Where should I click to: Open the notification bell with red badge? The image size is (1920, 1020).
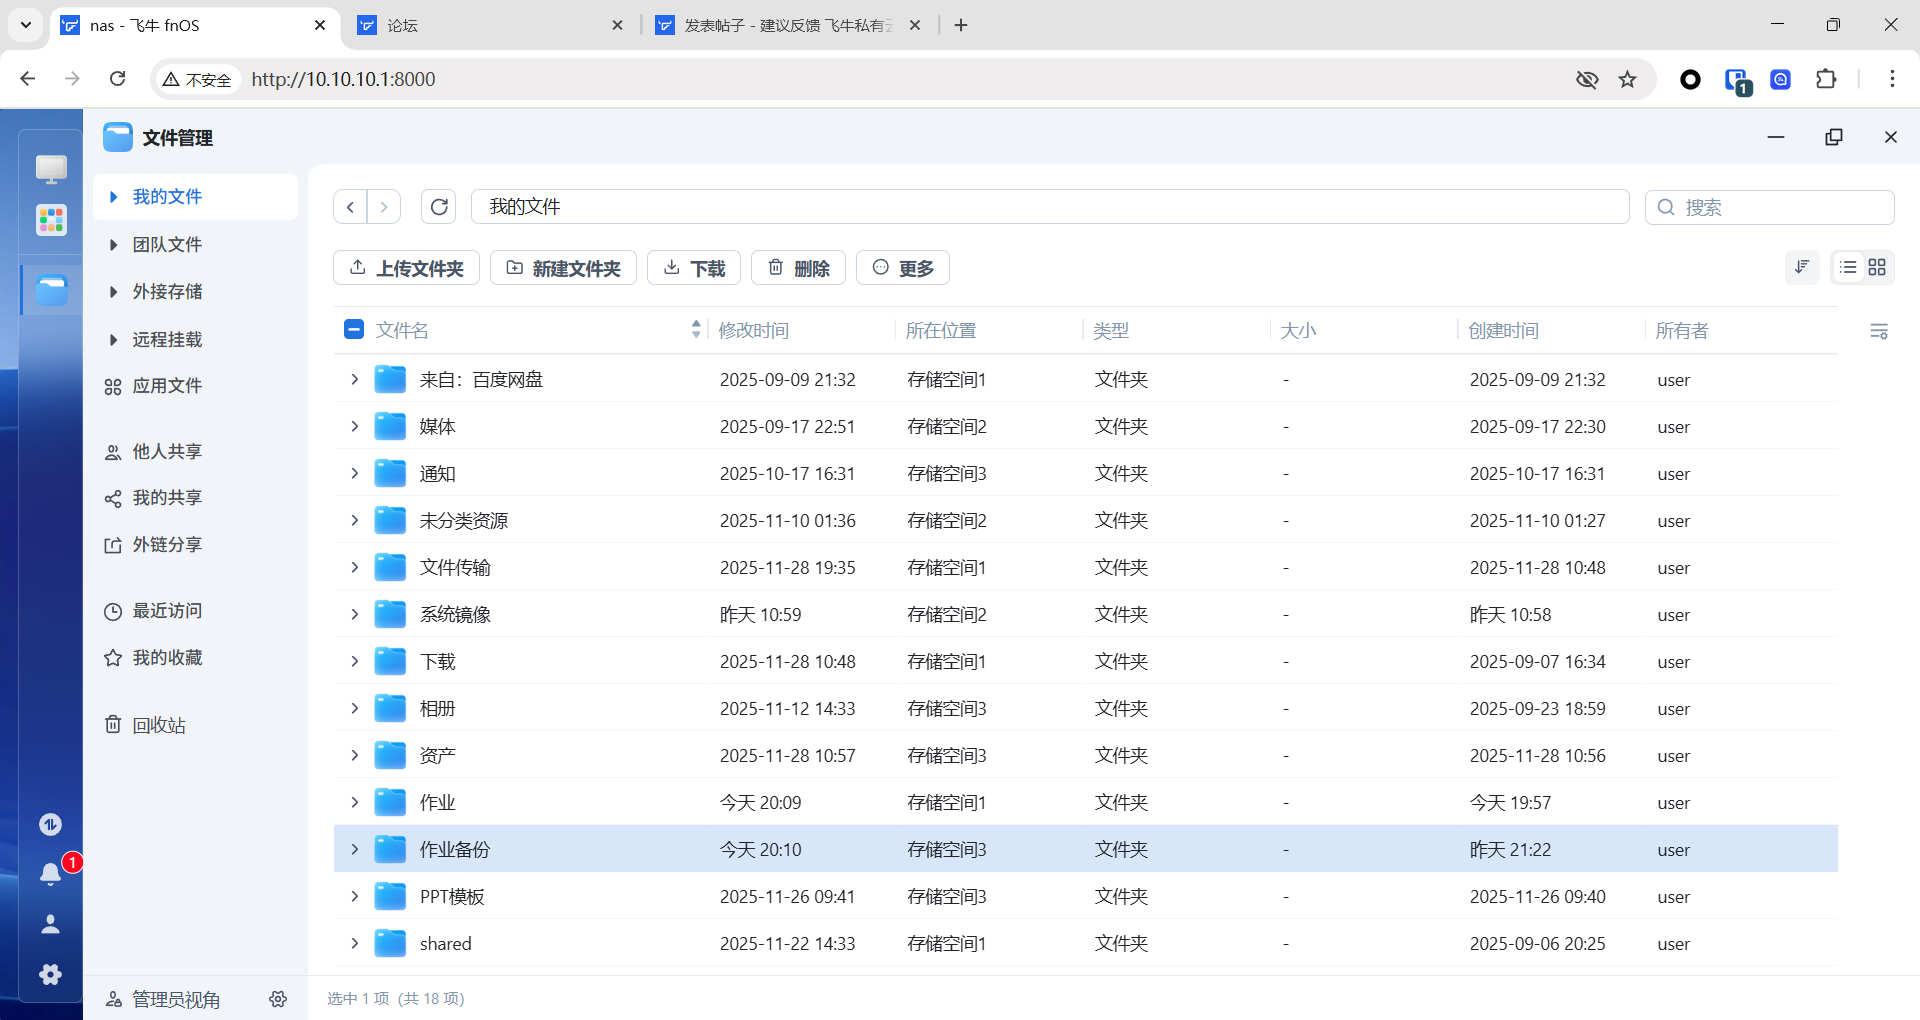click(x=51, y=874)
